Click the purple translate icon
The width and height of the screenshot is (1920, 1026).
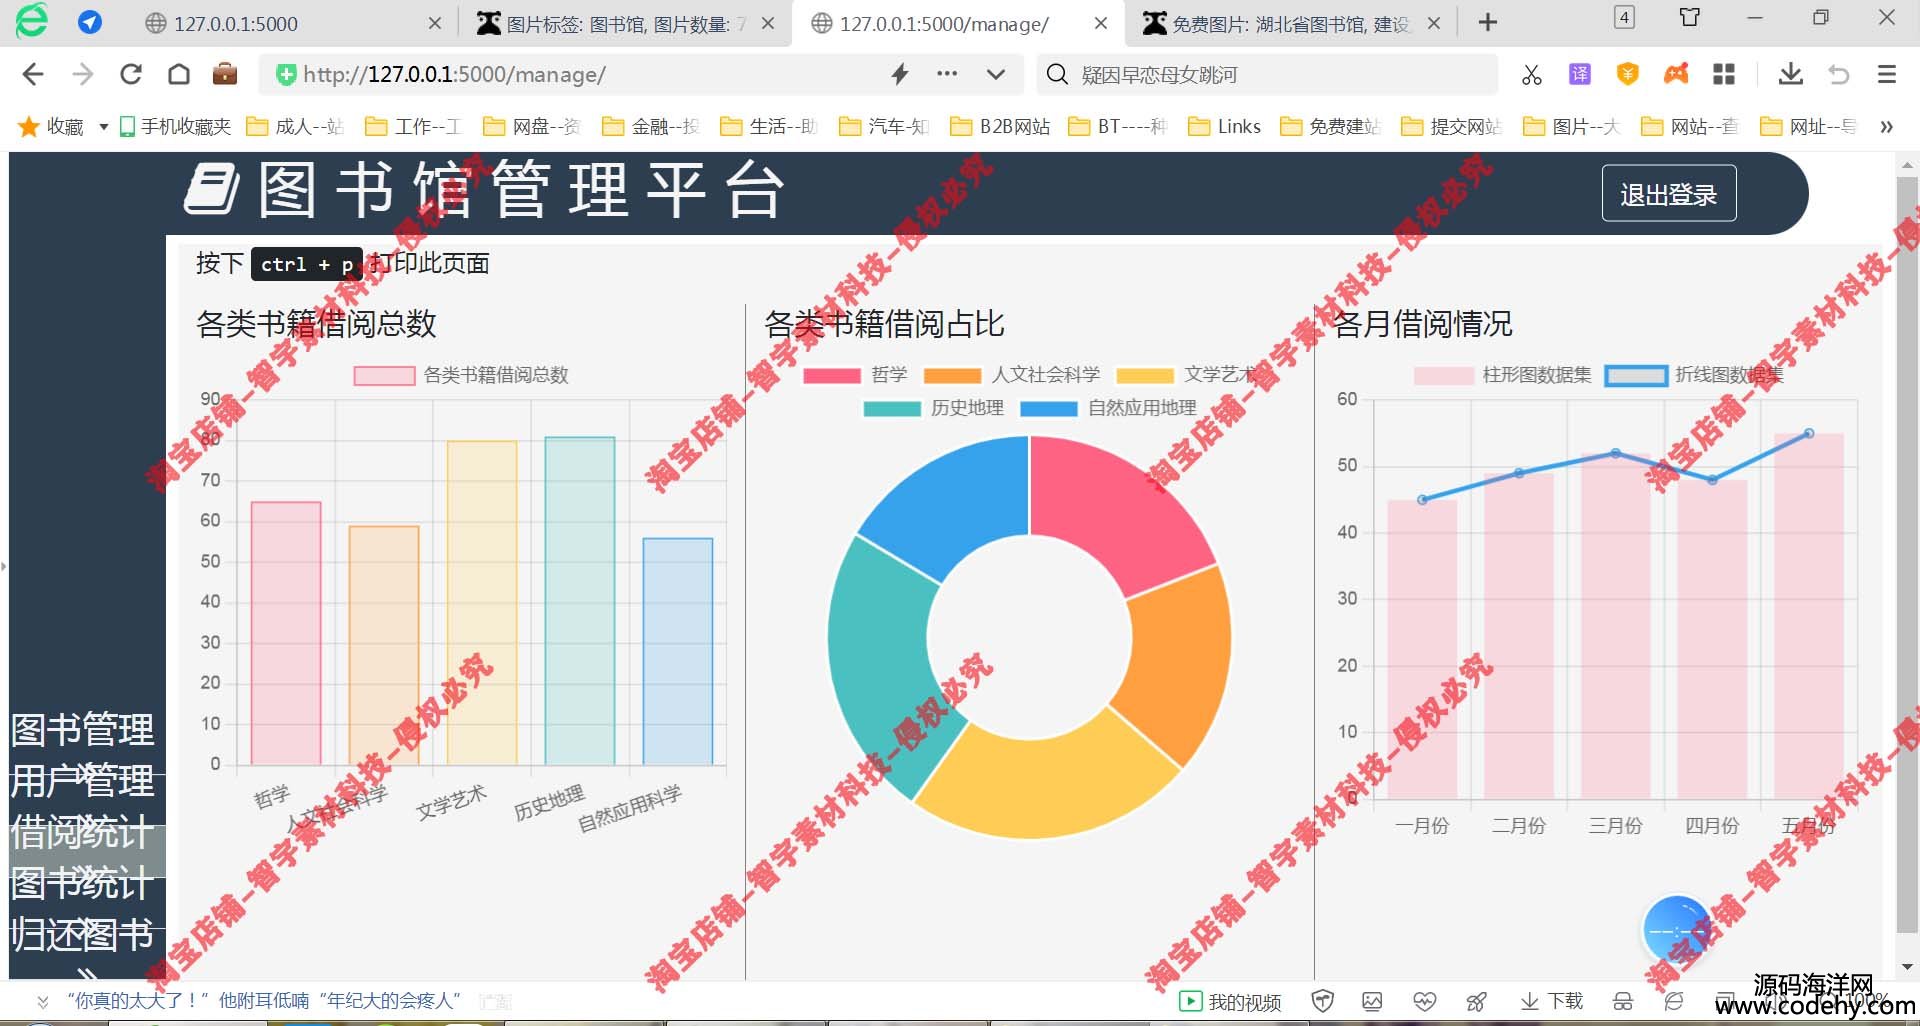(1580, 74)
